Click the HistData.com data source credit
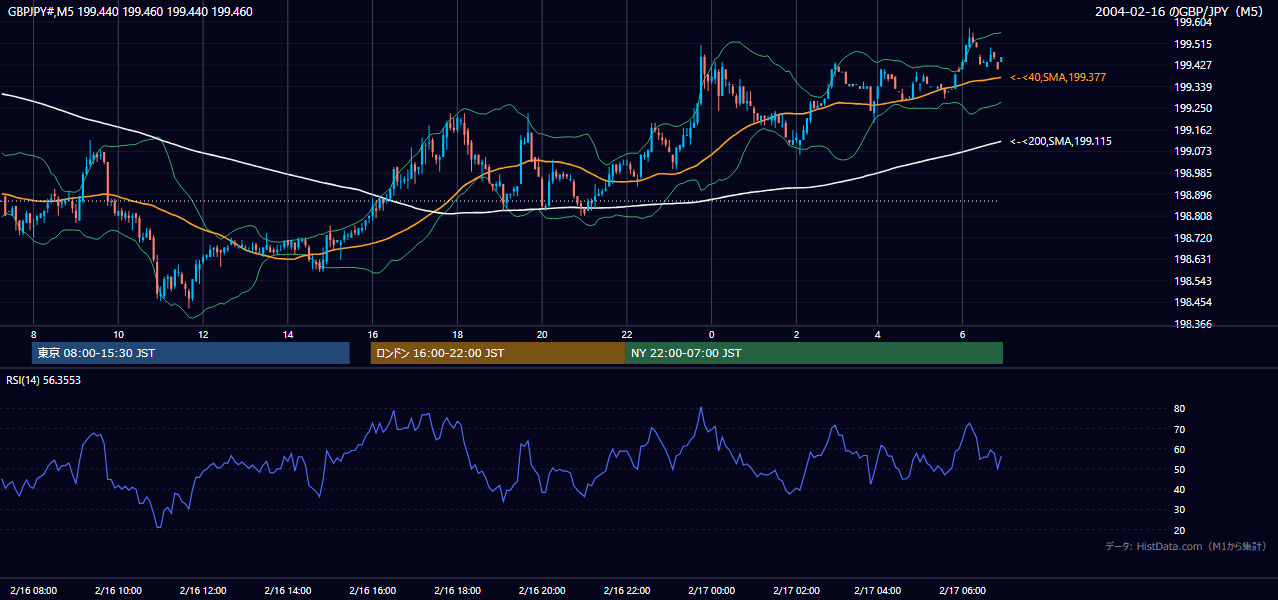 pyautogui.click(x=1186, y=546)
